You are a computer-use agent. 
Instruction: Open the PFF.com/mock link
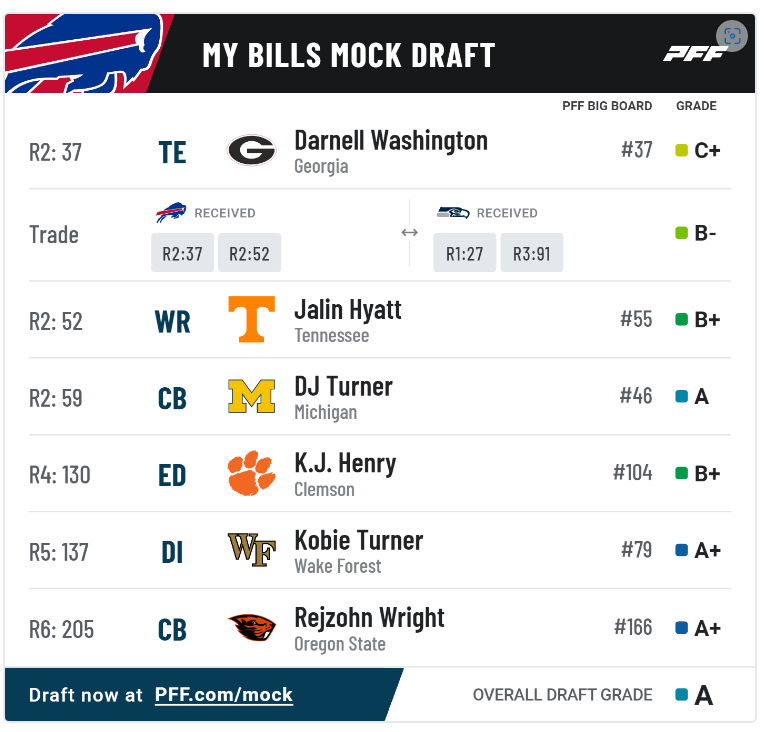tap(224, 695)
